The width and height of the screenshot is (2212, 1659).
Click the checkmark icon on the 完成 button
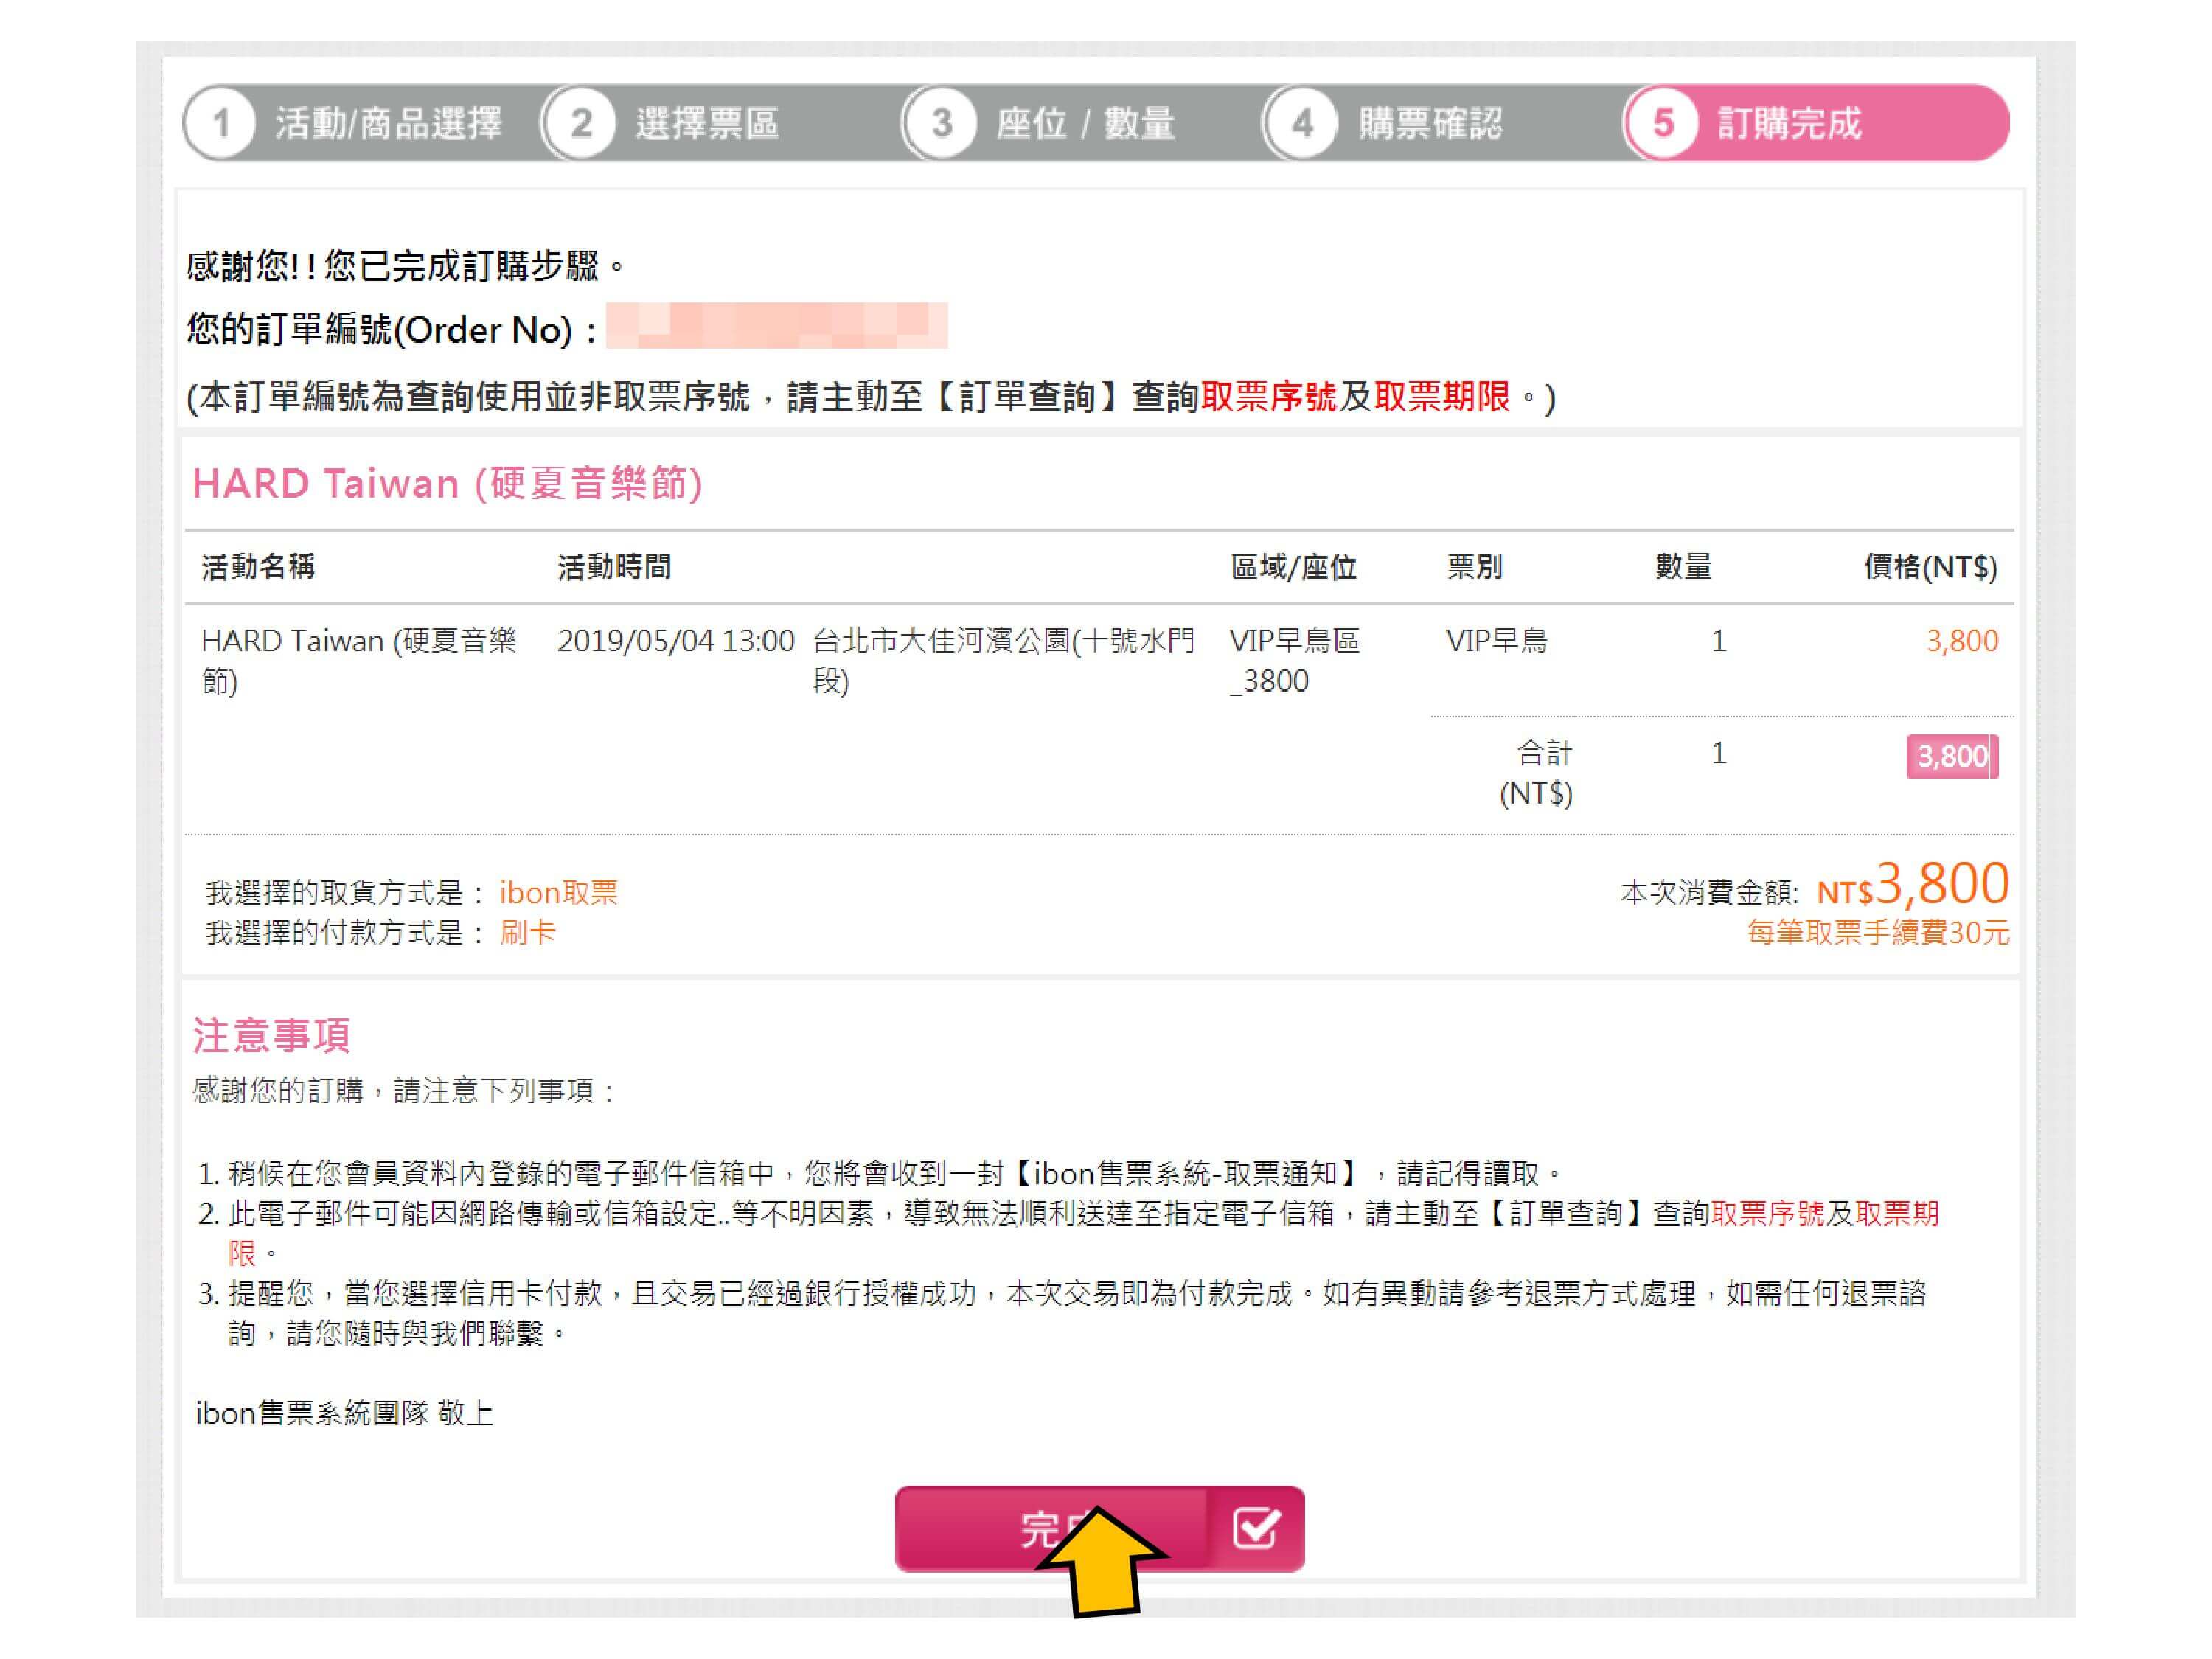coord(1256,1527)
